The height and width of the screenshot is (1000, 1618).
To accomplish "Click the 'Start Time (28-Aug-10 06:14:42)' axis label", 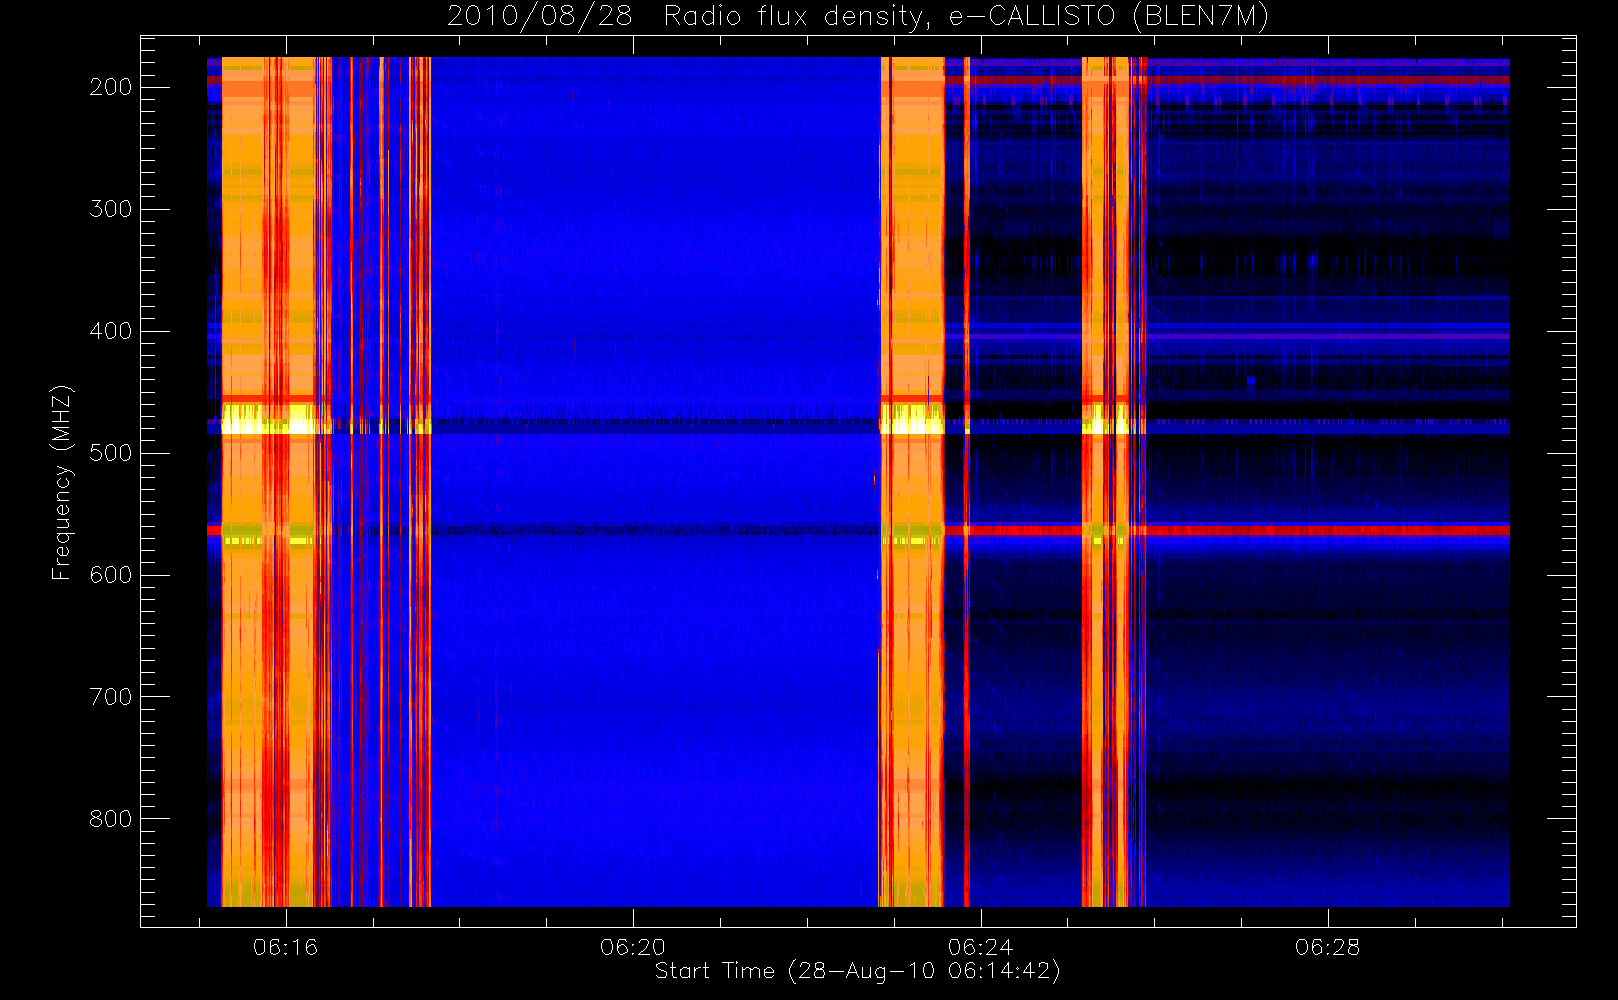I will [858, 971].
